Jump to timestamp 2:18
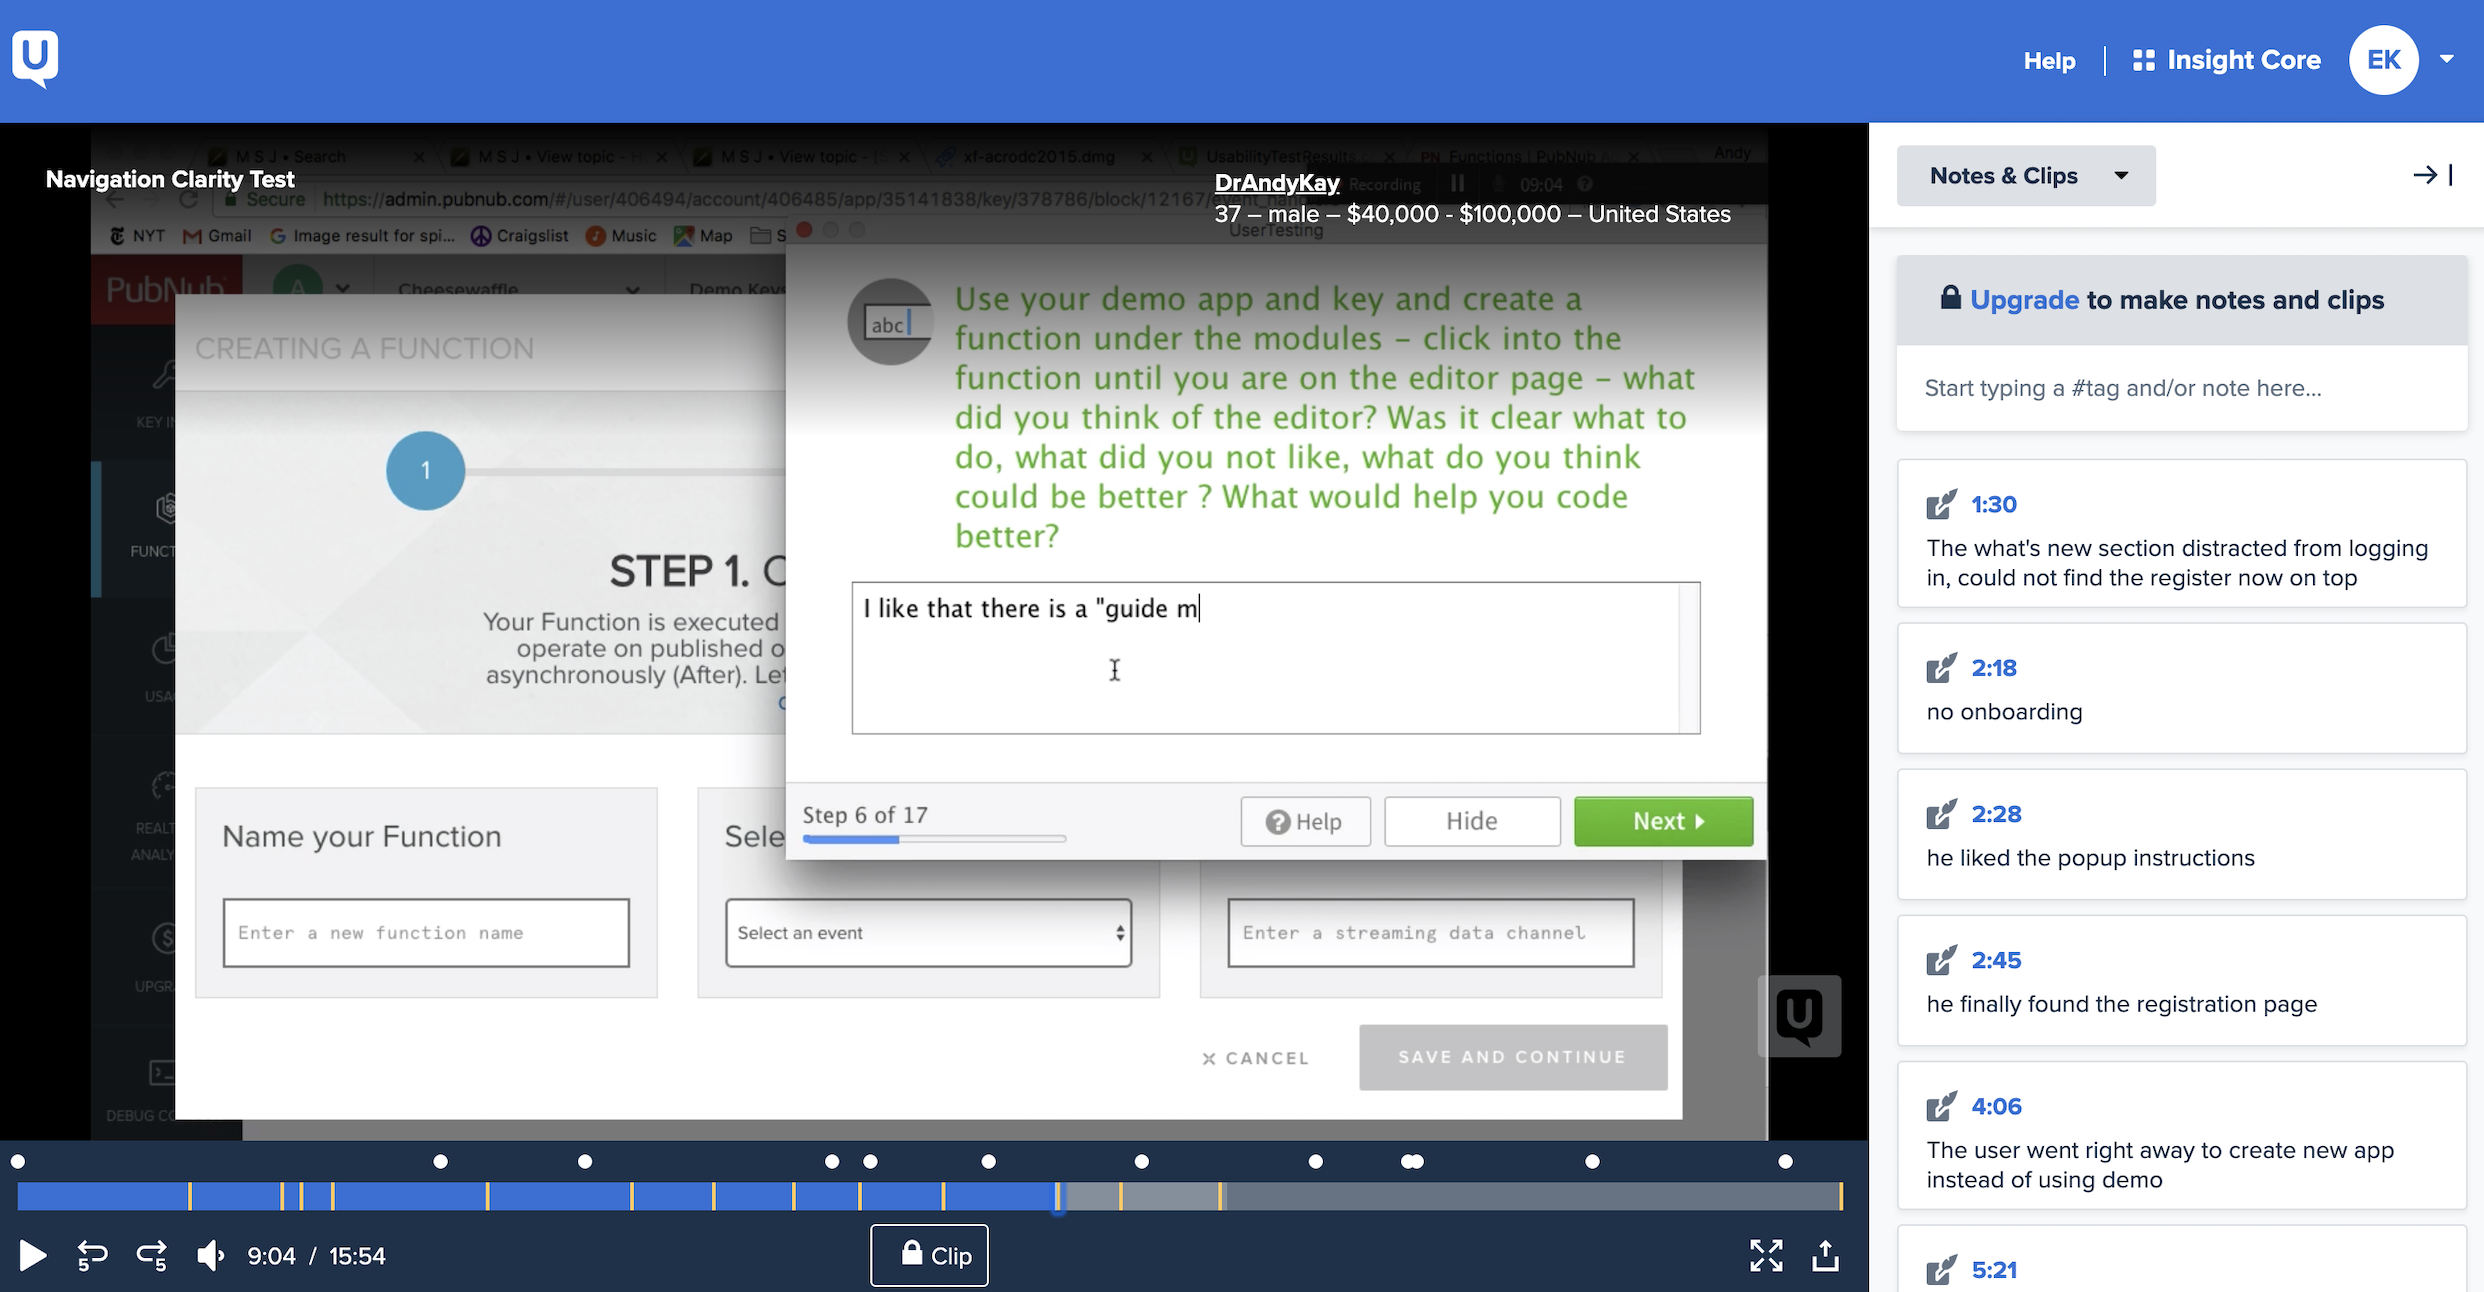 tap(1994, 668)
